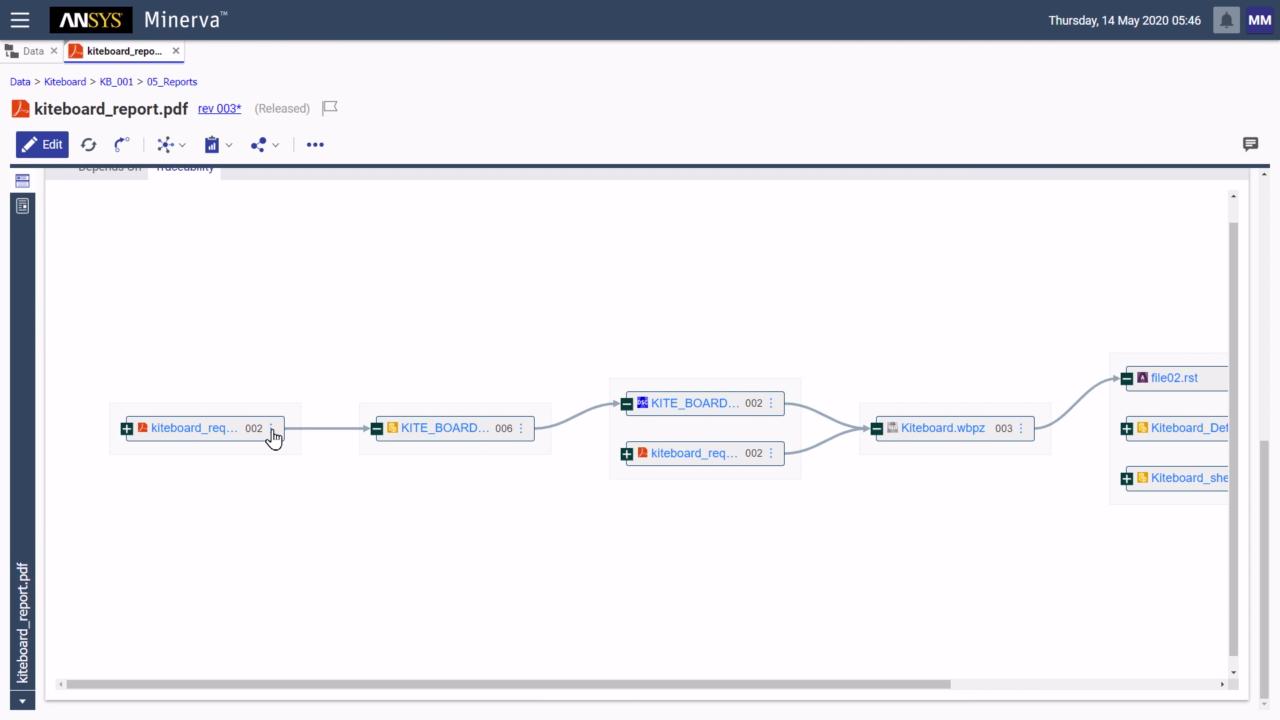1280x720 pixels.
Task: Click the flag icon next to Released
Action: coord(330,108)
